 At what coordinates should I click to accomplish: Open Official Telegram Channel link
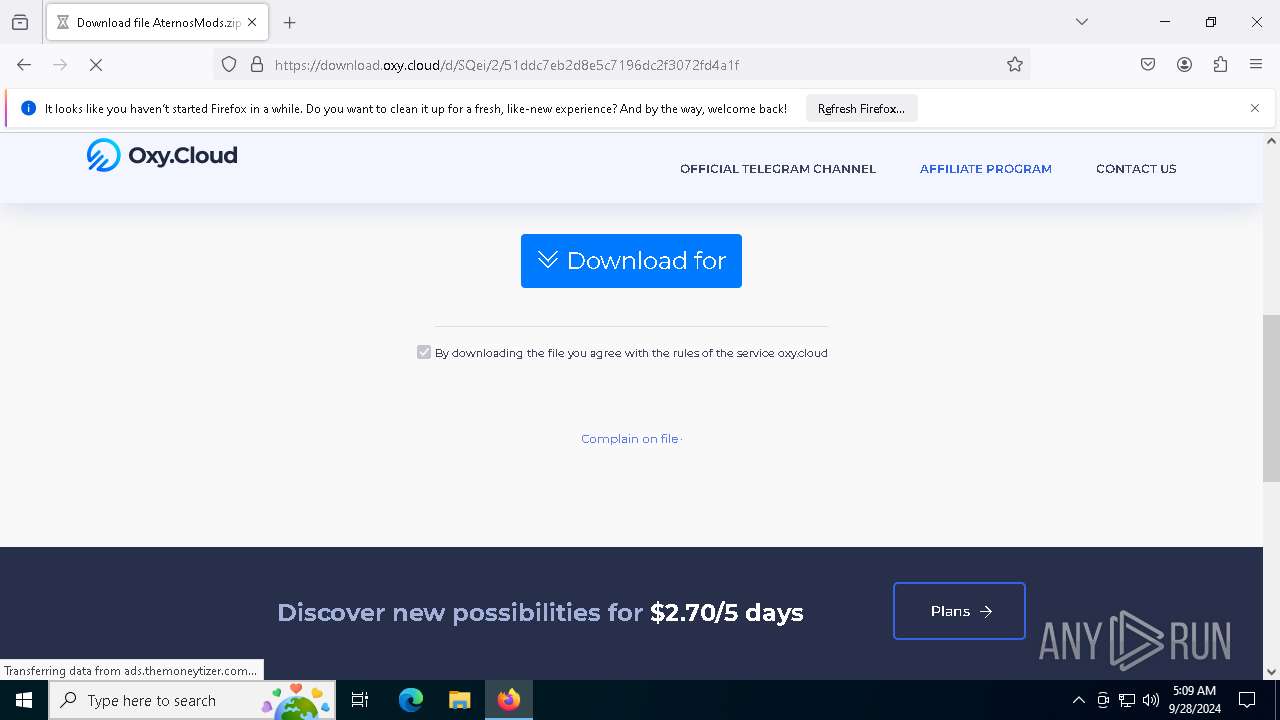(778, 169)
